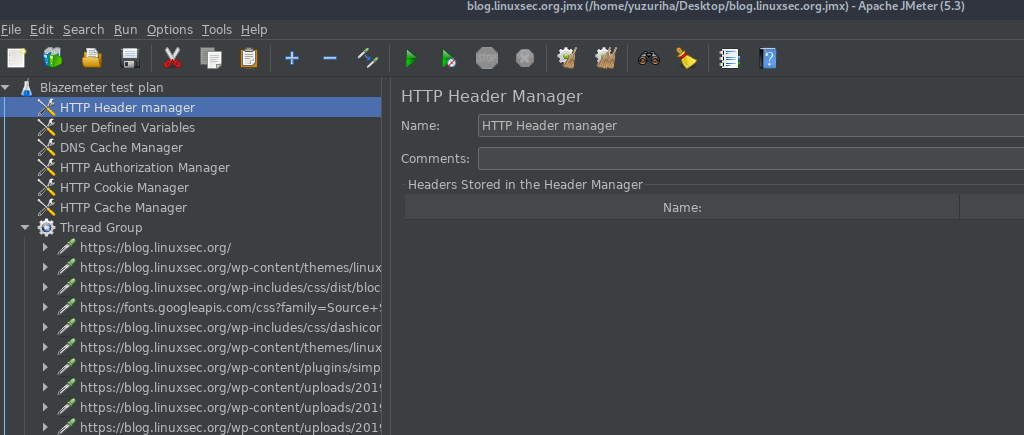Click the Copy icon in the toolbar

point(210,58)
